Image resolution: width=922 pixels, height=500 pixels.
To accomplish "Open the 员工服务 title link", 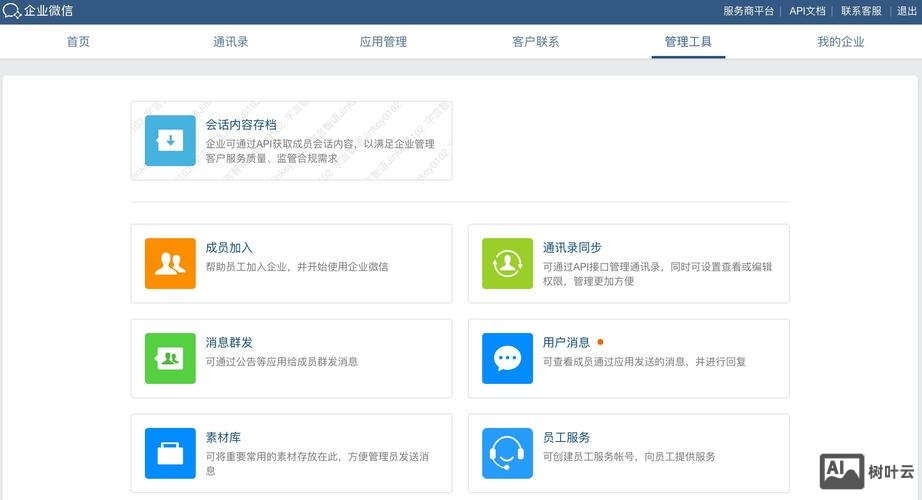I will pyautogui.click(x=566, y=438).
